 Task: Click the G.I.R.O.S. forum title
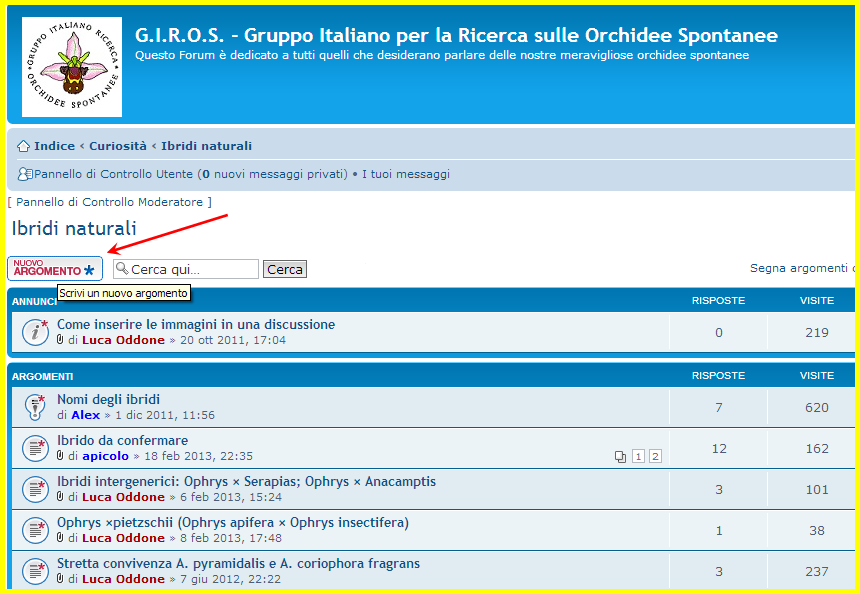click(x=456, y=35)
